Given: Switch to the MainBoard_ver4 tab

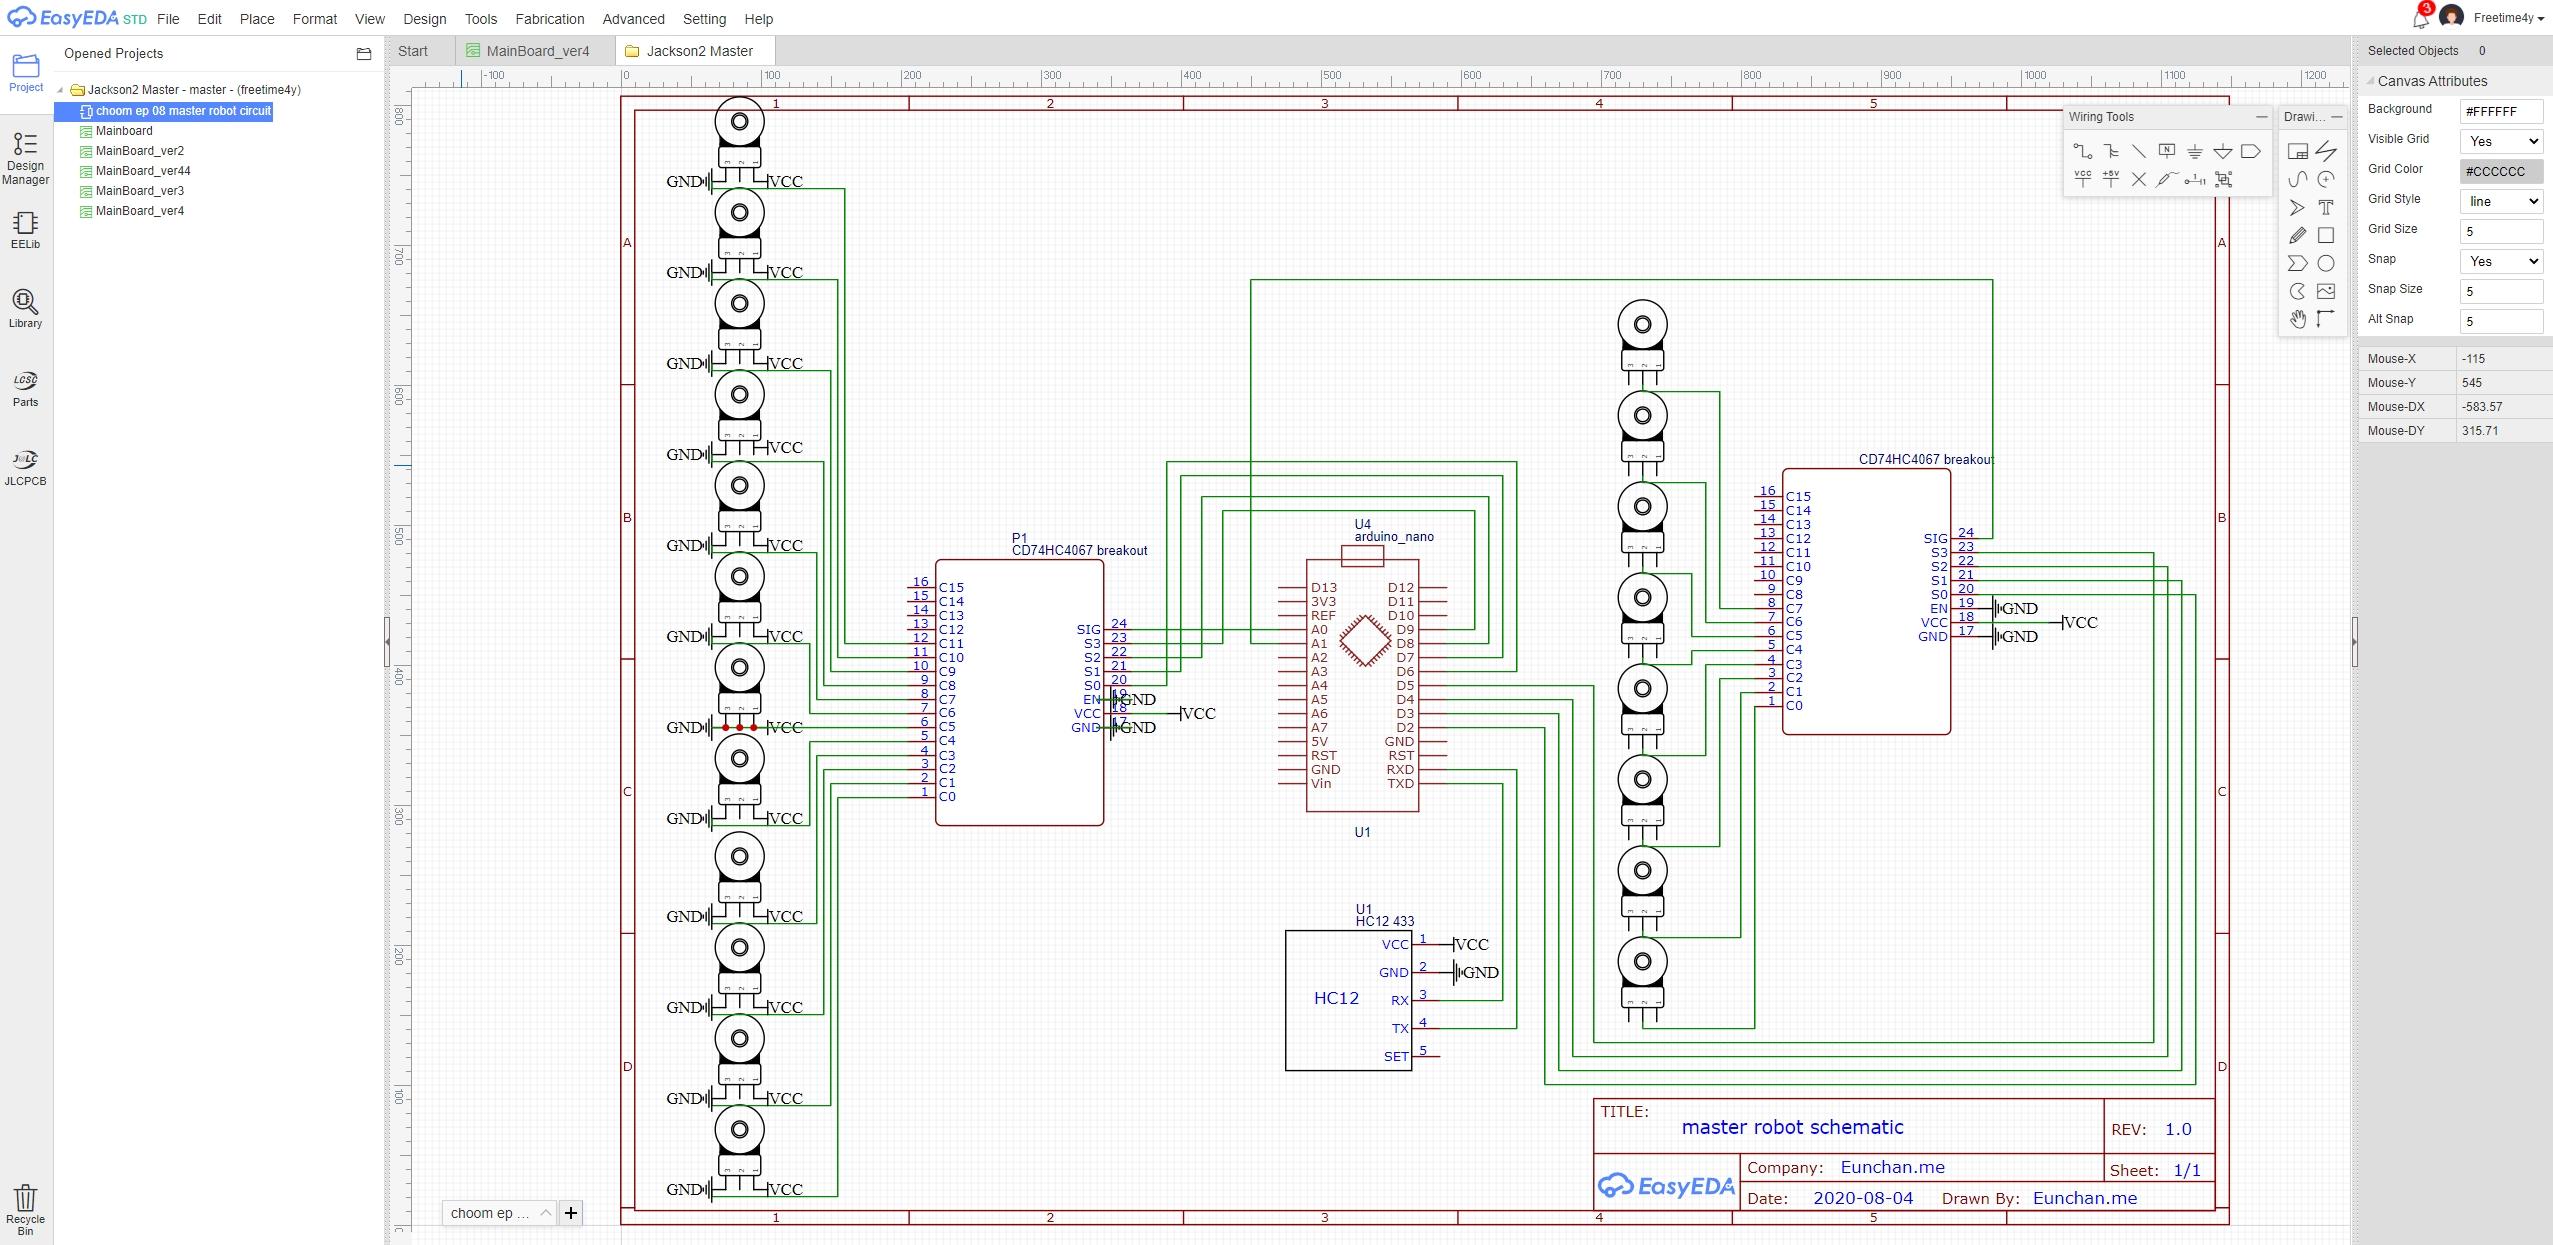Looking at the screenshot, I should (x=537, y=51).
